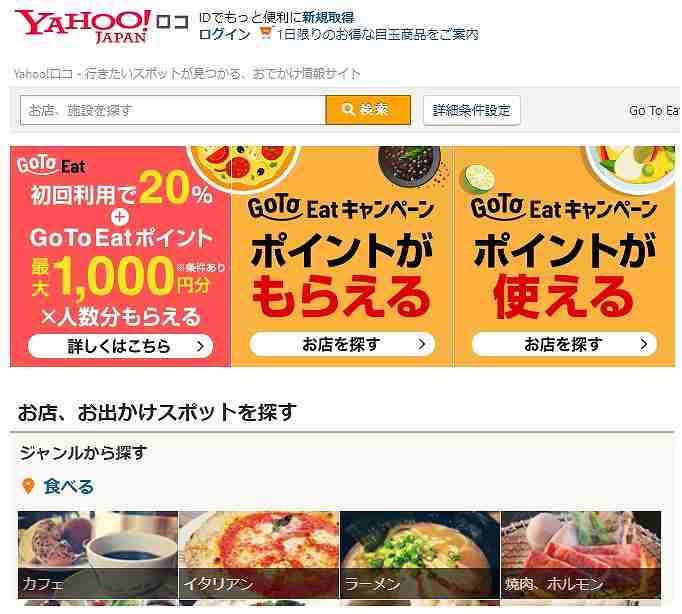Click the 詳細条件設定 button
Image resolution: width=682 pixels, height=614 pixels.
coord(471,110)
